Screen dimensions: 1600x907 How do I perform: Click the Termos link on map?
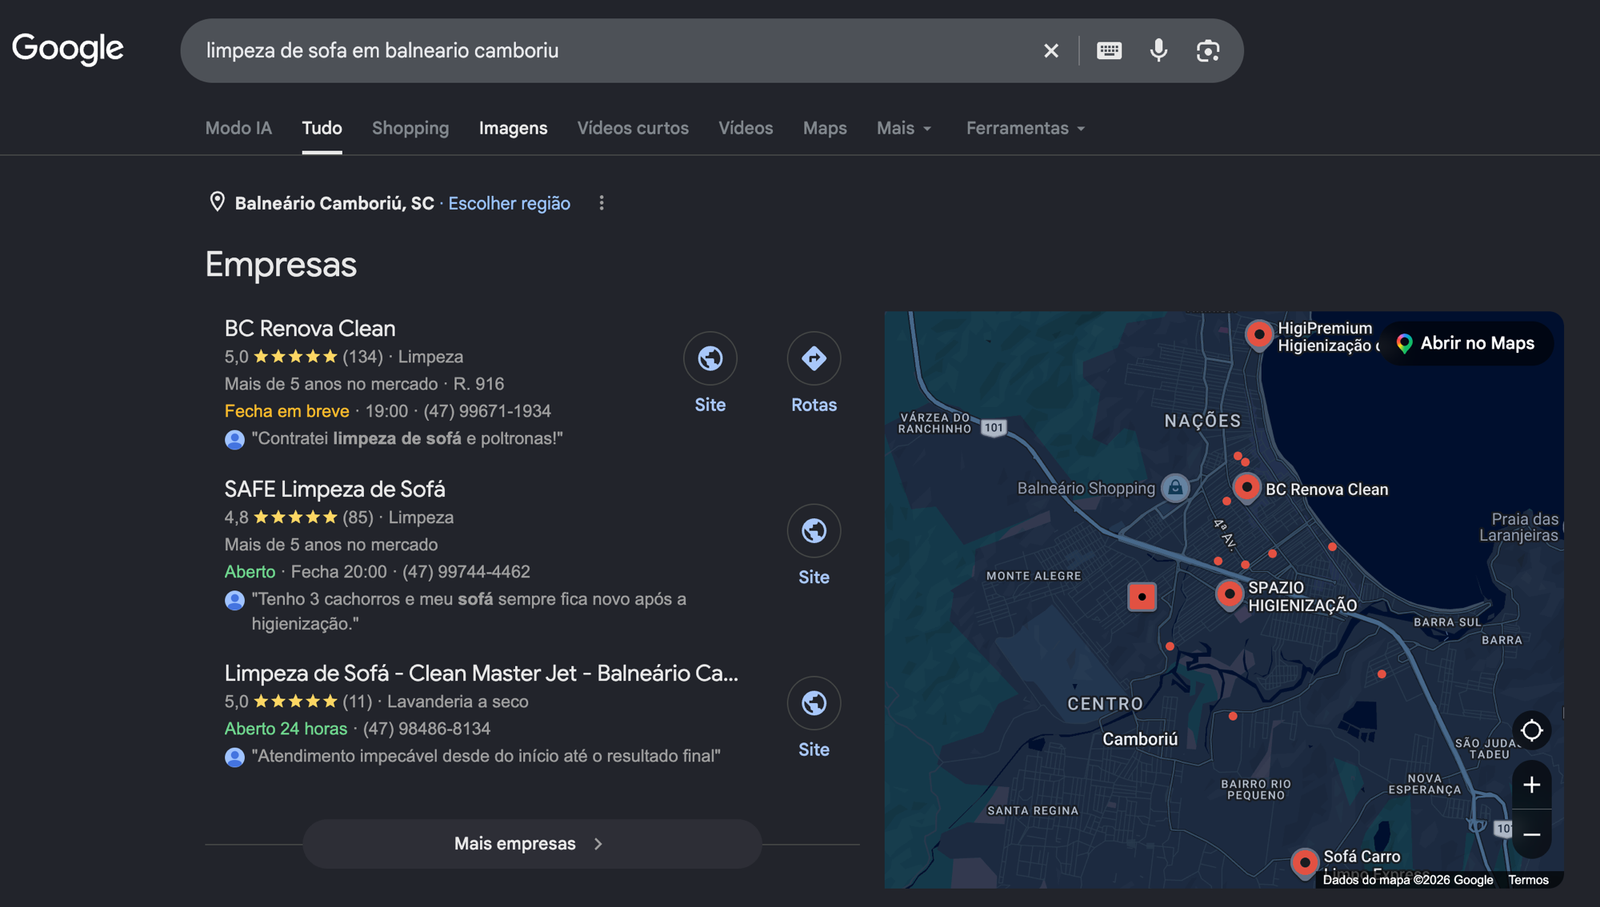tap(1528, 880)
